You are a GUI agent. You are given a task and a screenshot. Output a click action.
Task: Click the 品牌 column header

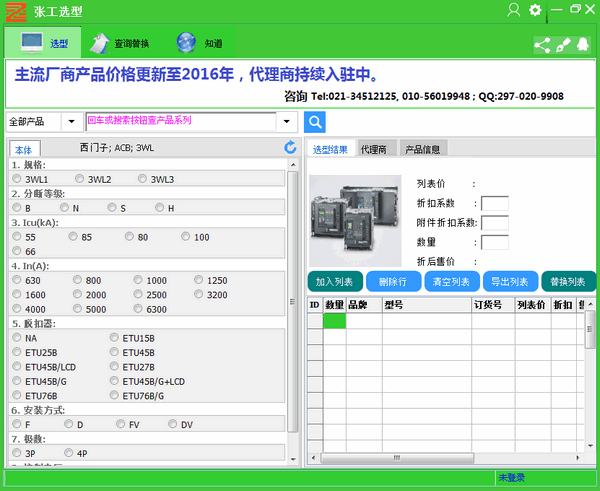pos(364,305)
